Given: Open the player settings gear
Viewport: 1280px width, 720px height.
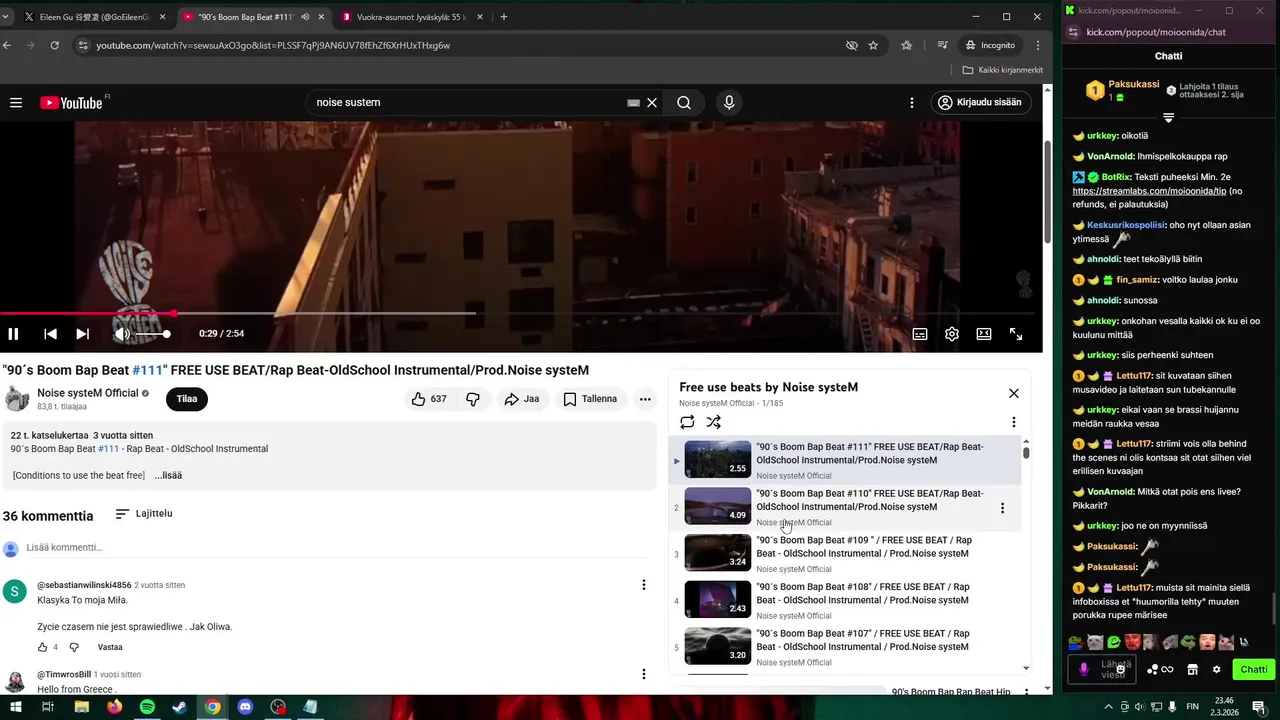Looking at the screenshot, I should coord(952,334).
